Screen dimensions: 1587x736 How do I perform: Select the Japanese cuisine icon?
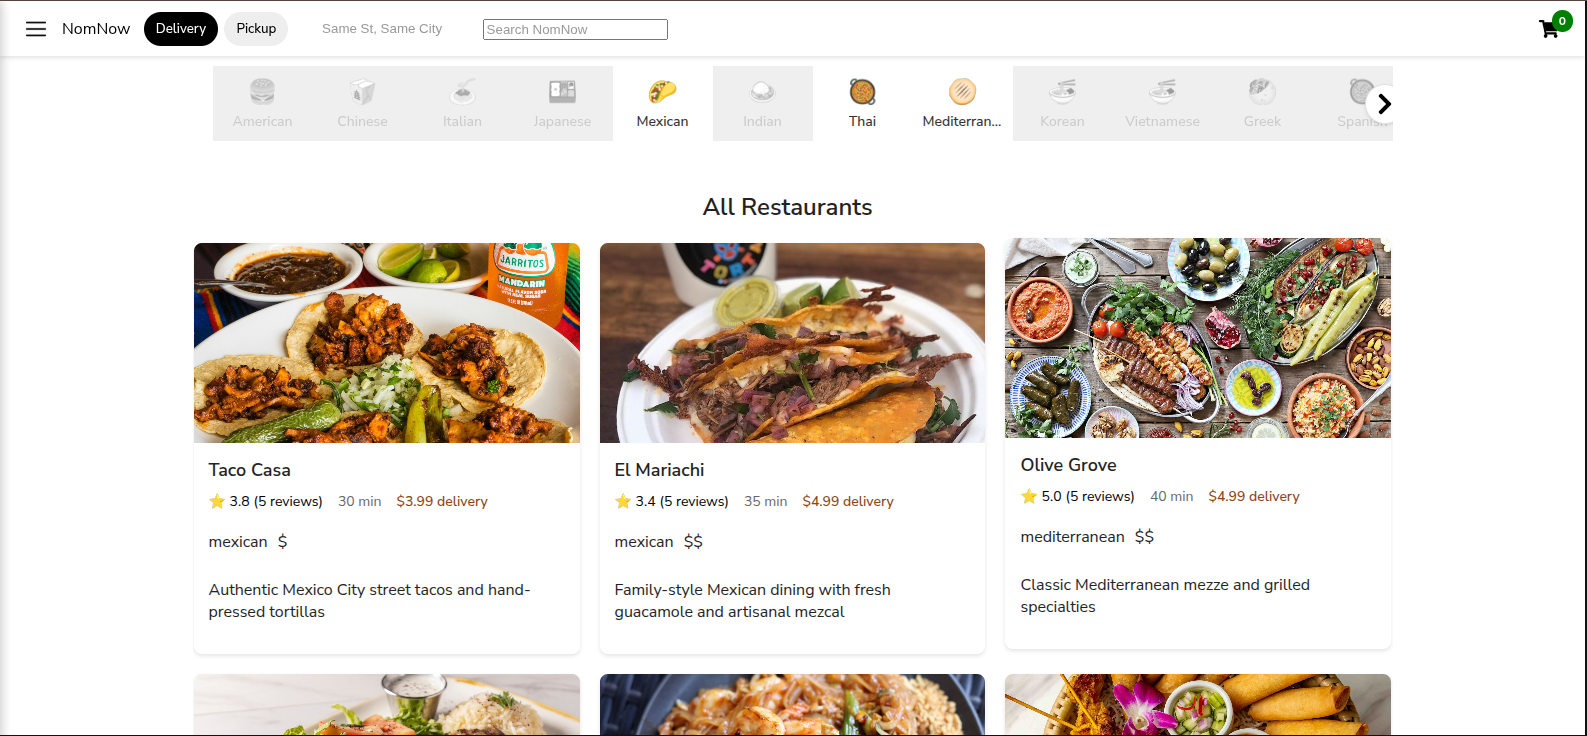[x=562, y=92]
